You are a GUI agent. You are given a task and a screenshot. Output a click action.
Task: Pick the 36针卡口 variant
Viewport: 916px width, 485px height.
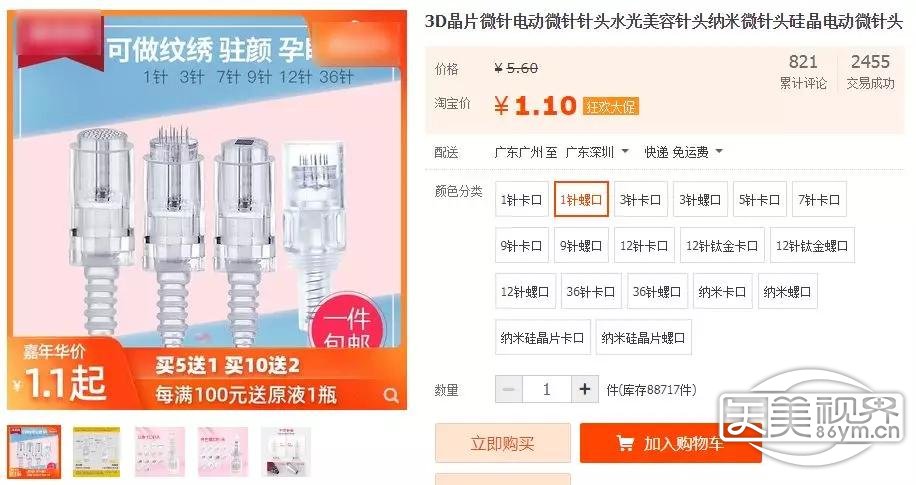(591, 292)
